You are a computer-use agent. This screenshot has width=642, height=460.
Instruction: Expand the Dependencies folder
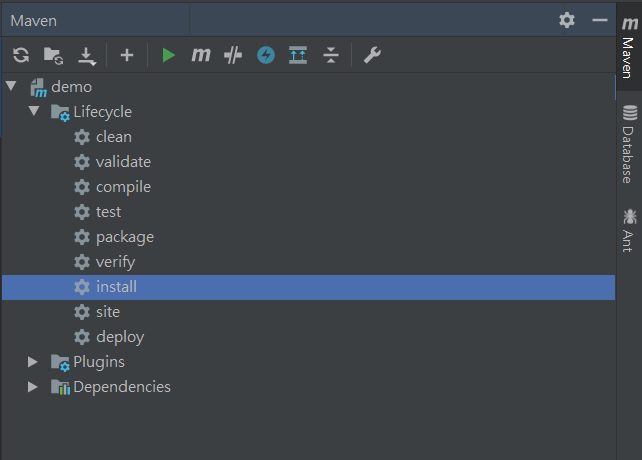coord(33,387)
